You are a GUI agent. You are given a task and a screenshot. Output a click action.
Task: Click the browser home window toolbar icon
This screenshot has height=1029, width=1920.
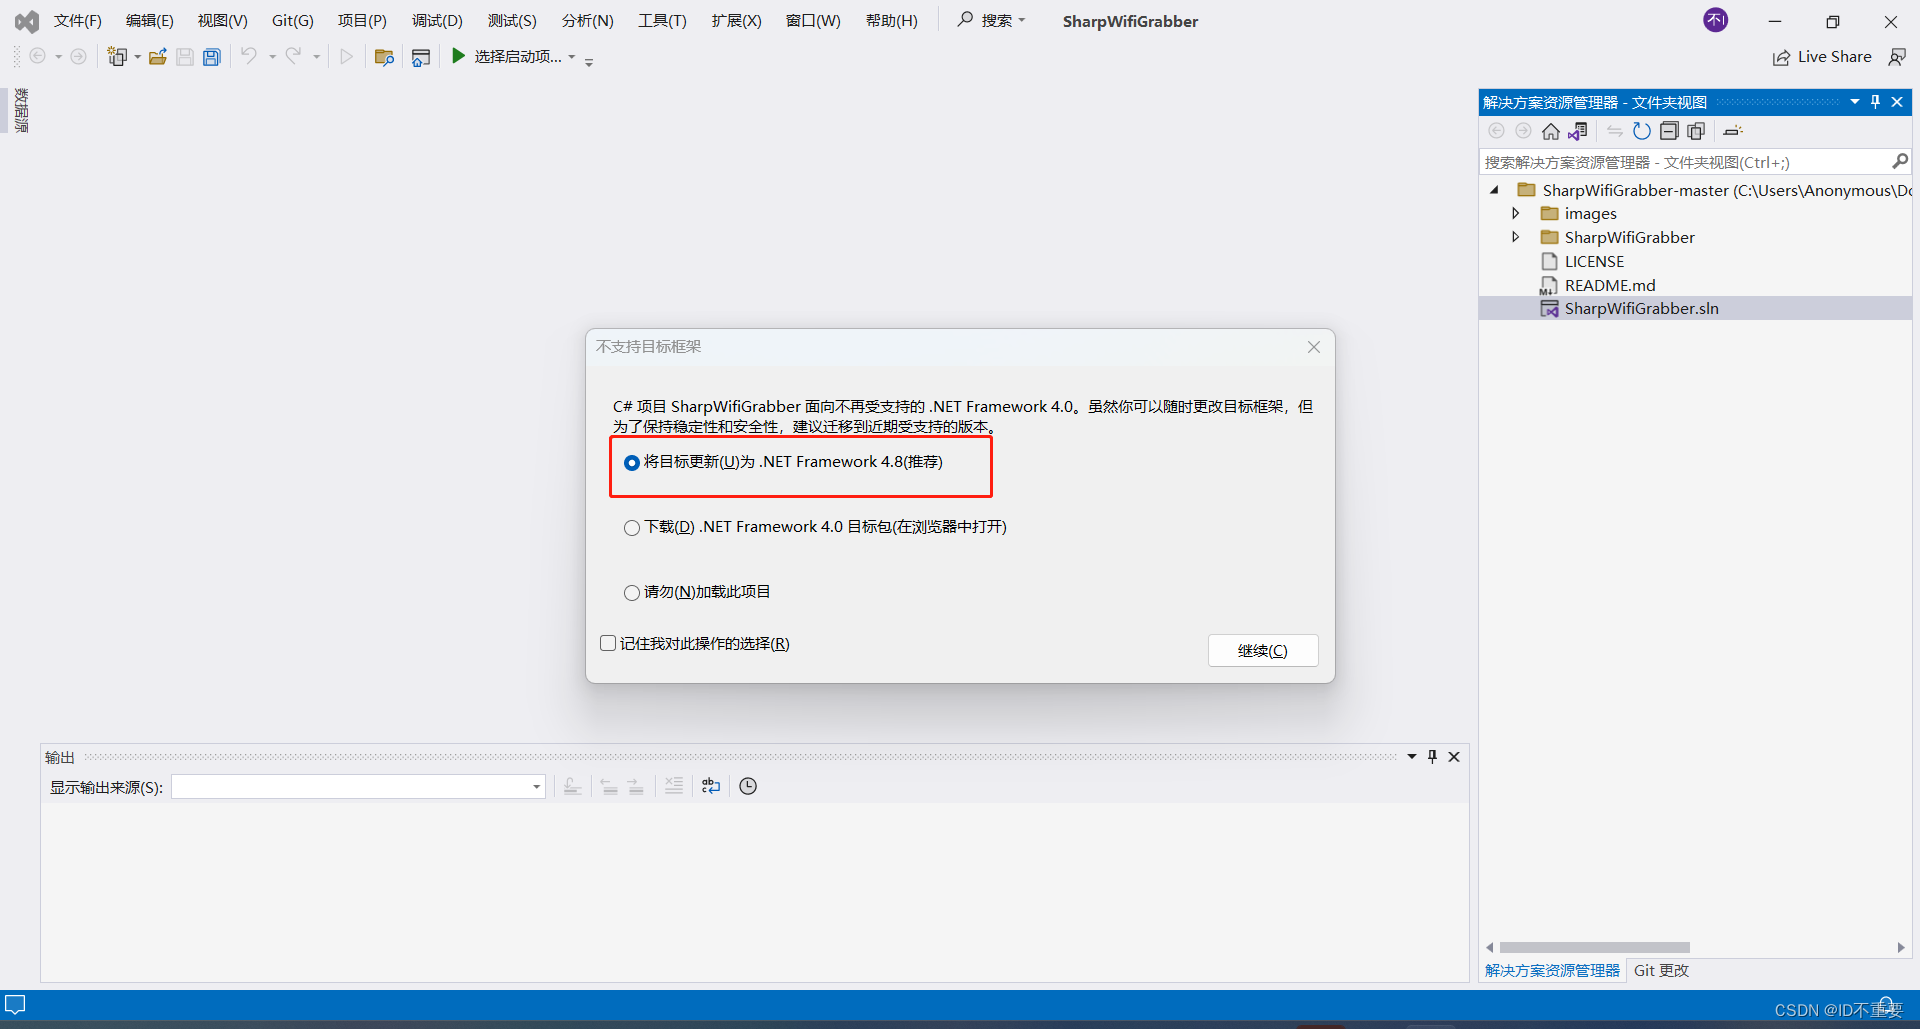tap(421, 57)
